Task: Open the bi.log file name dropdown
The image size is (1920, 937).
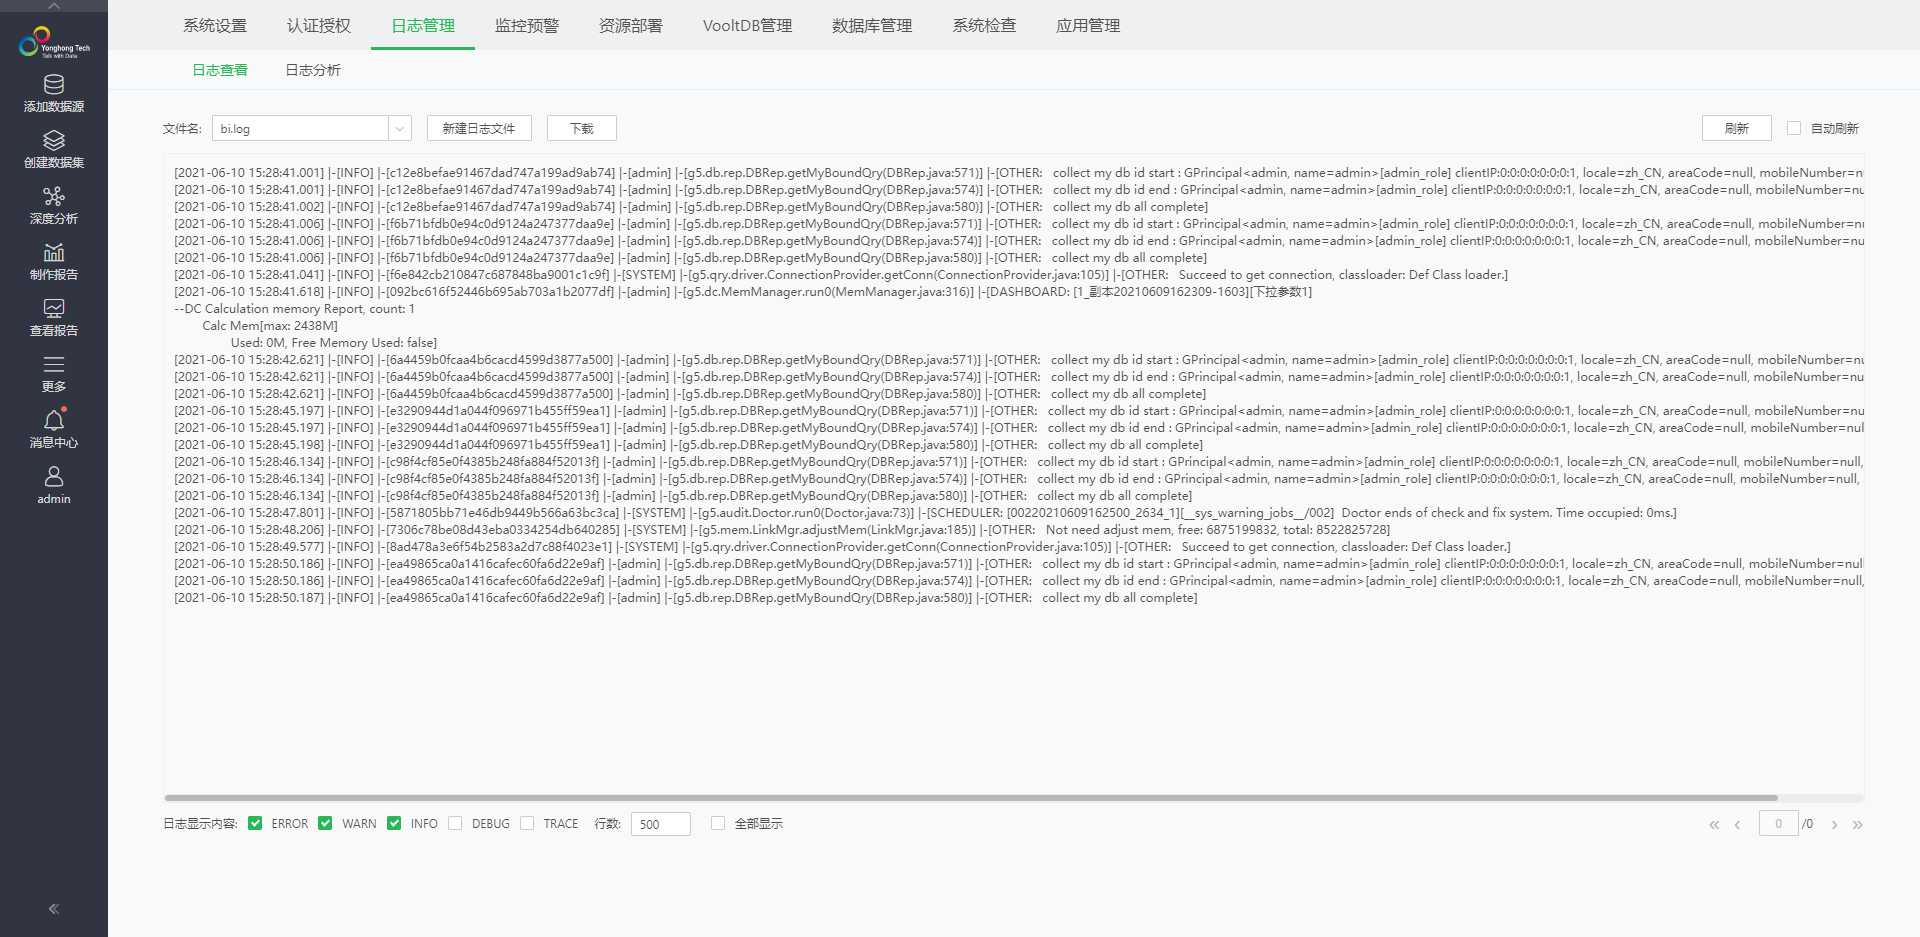Action: click(x=399, y=128)
